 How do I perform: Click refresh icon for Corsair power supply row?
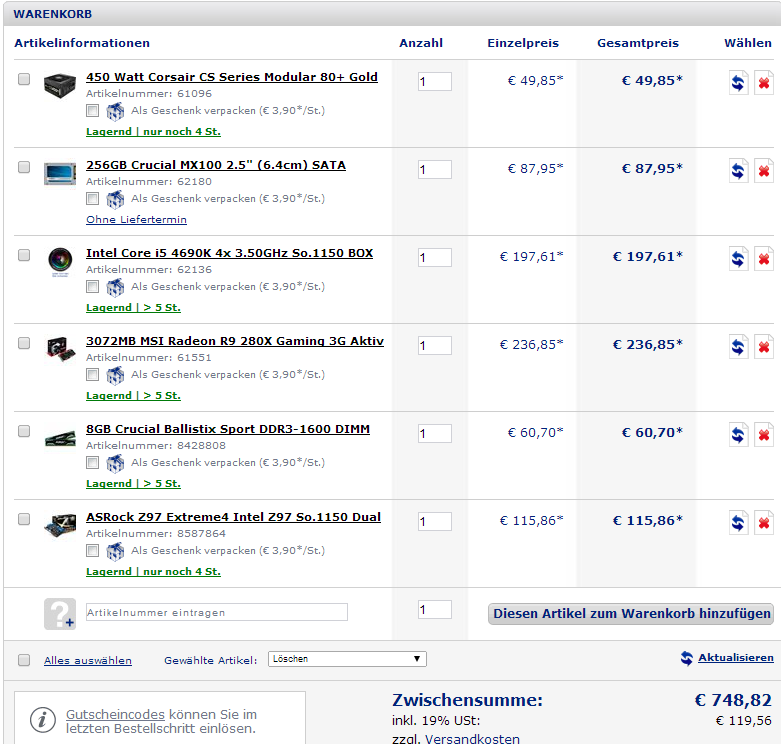(738, 82)
